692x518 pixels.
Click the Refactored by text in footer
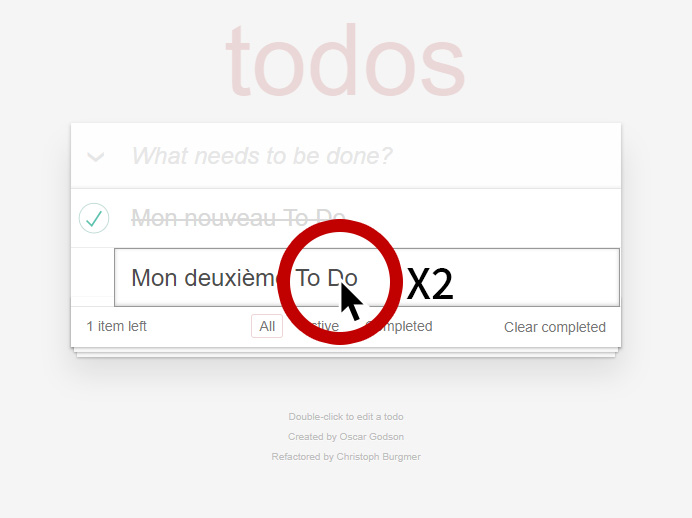(302, 457)
